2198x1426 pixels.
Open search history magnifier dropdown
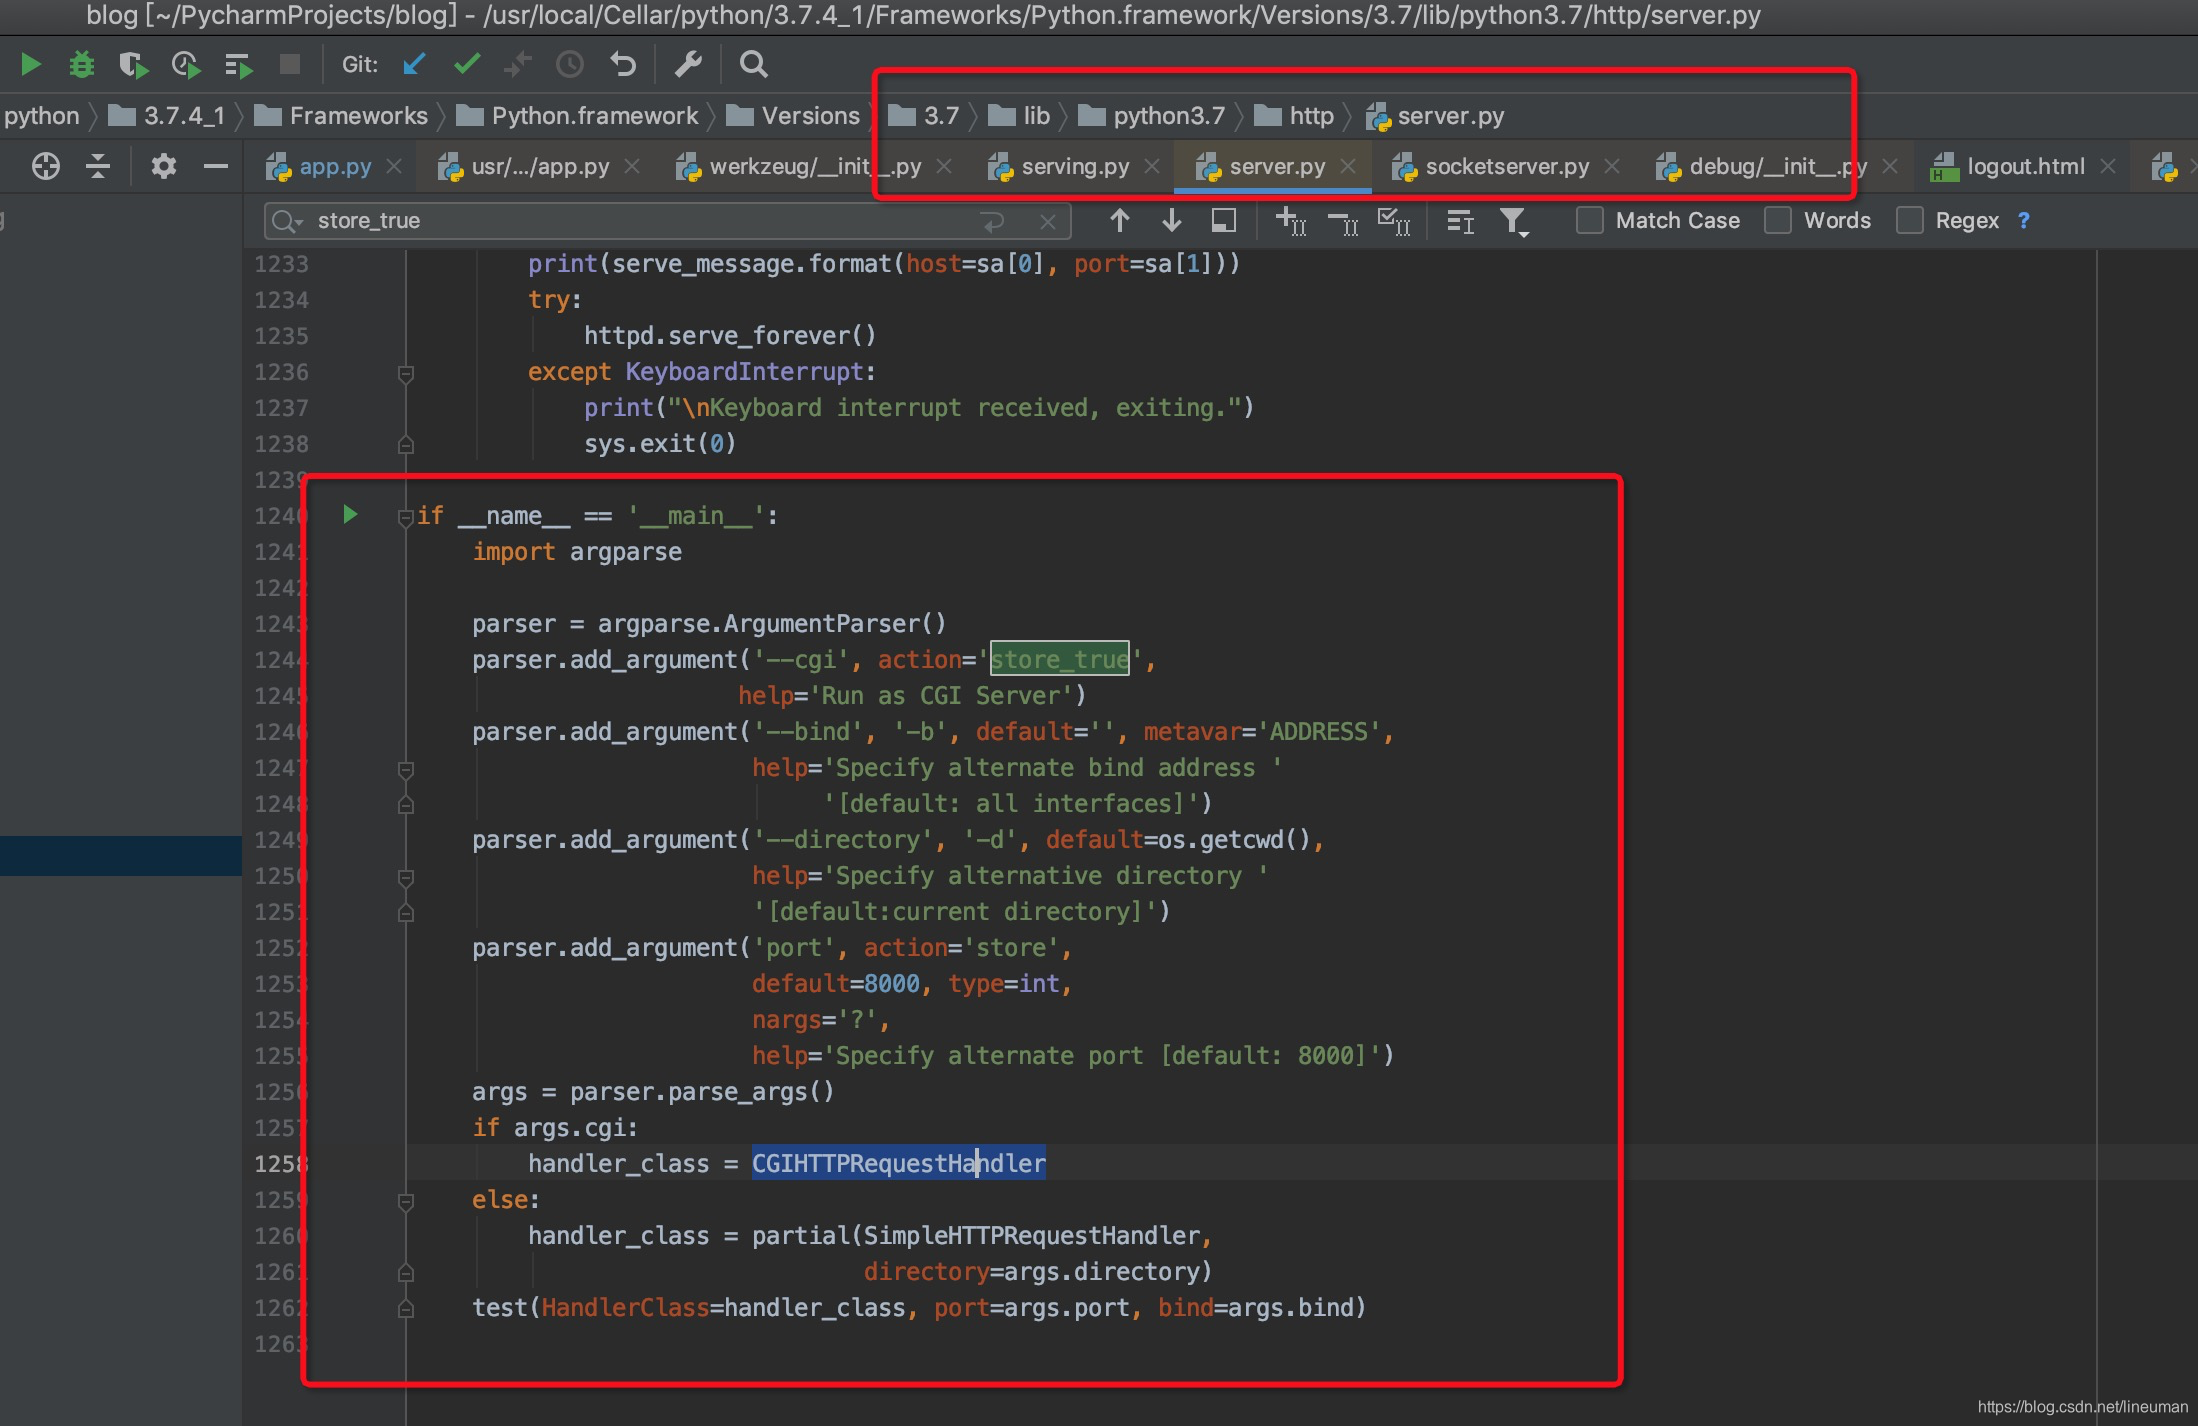tap(287, 221)
